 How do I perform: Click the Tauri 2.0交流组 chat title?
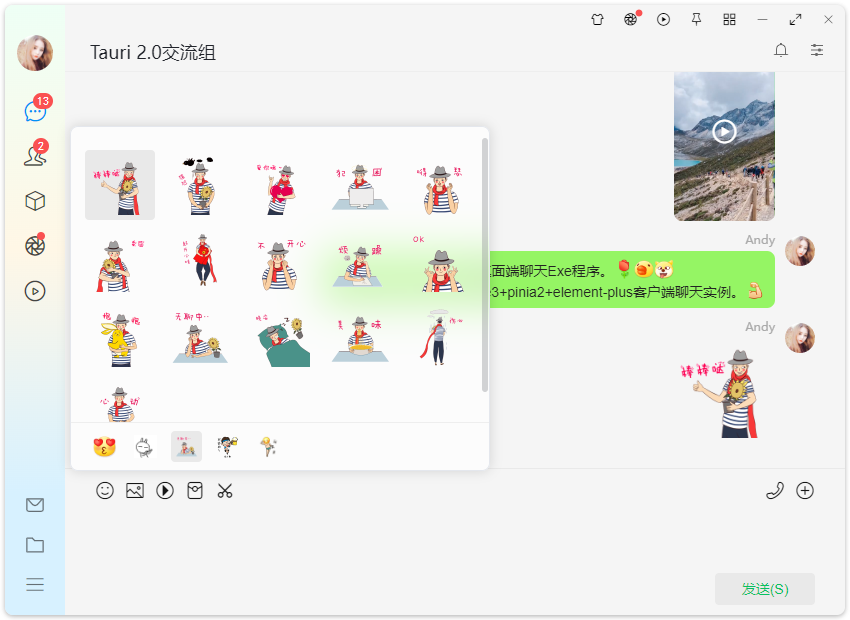pyautogui.click(x=153, y=53)
